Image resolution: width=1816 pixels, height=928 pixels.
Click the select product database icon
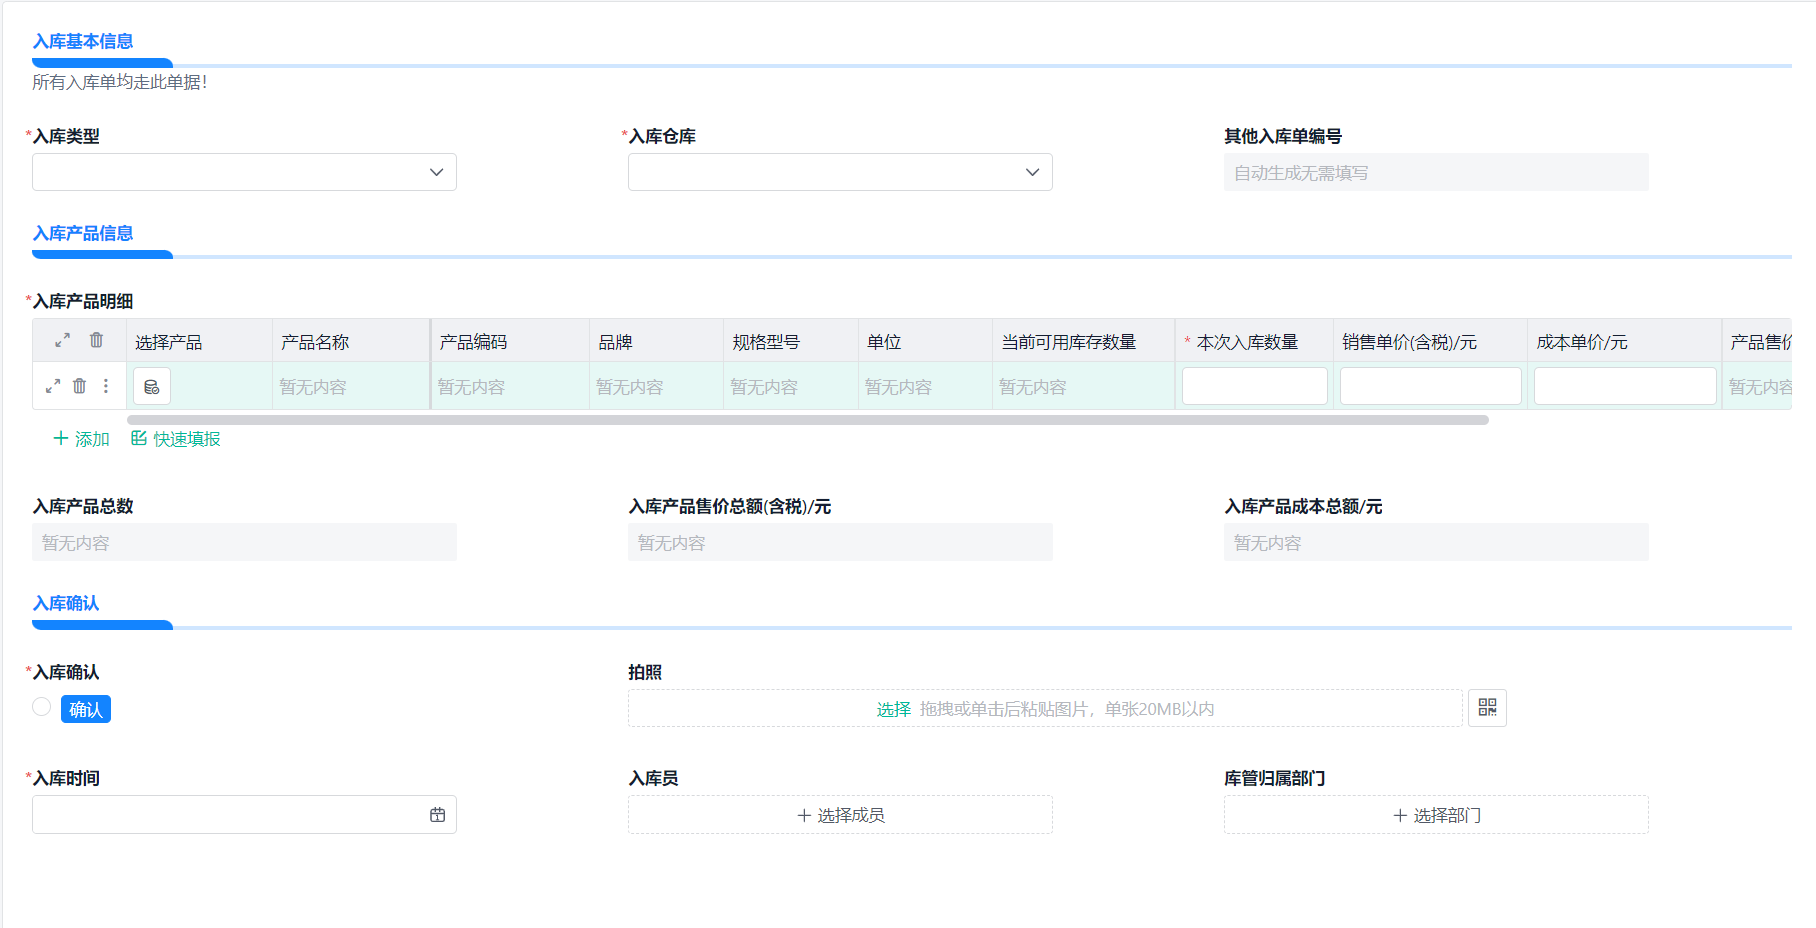152,386
